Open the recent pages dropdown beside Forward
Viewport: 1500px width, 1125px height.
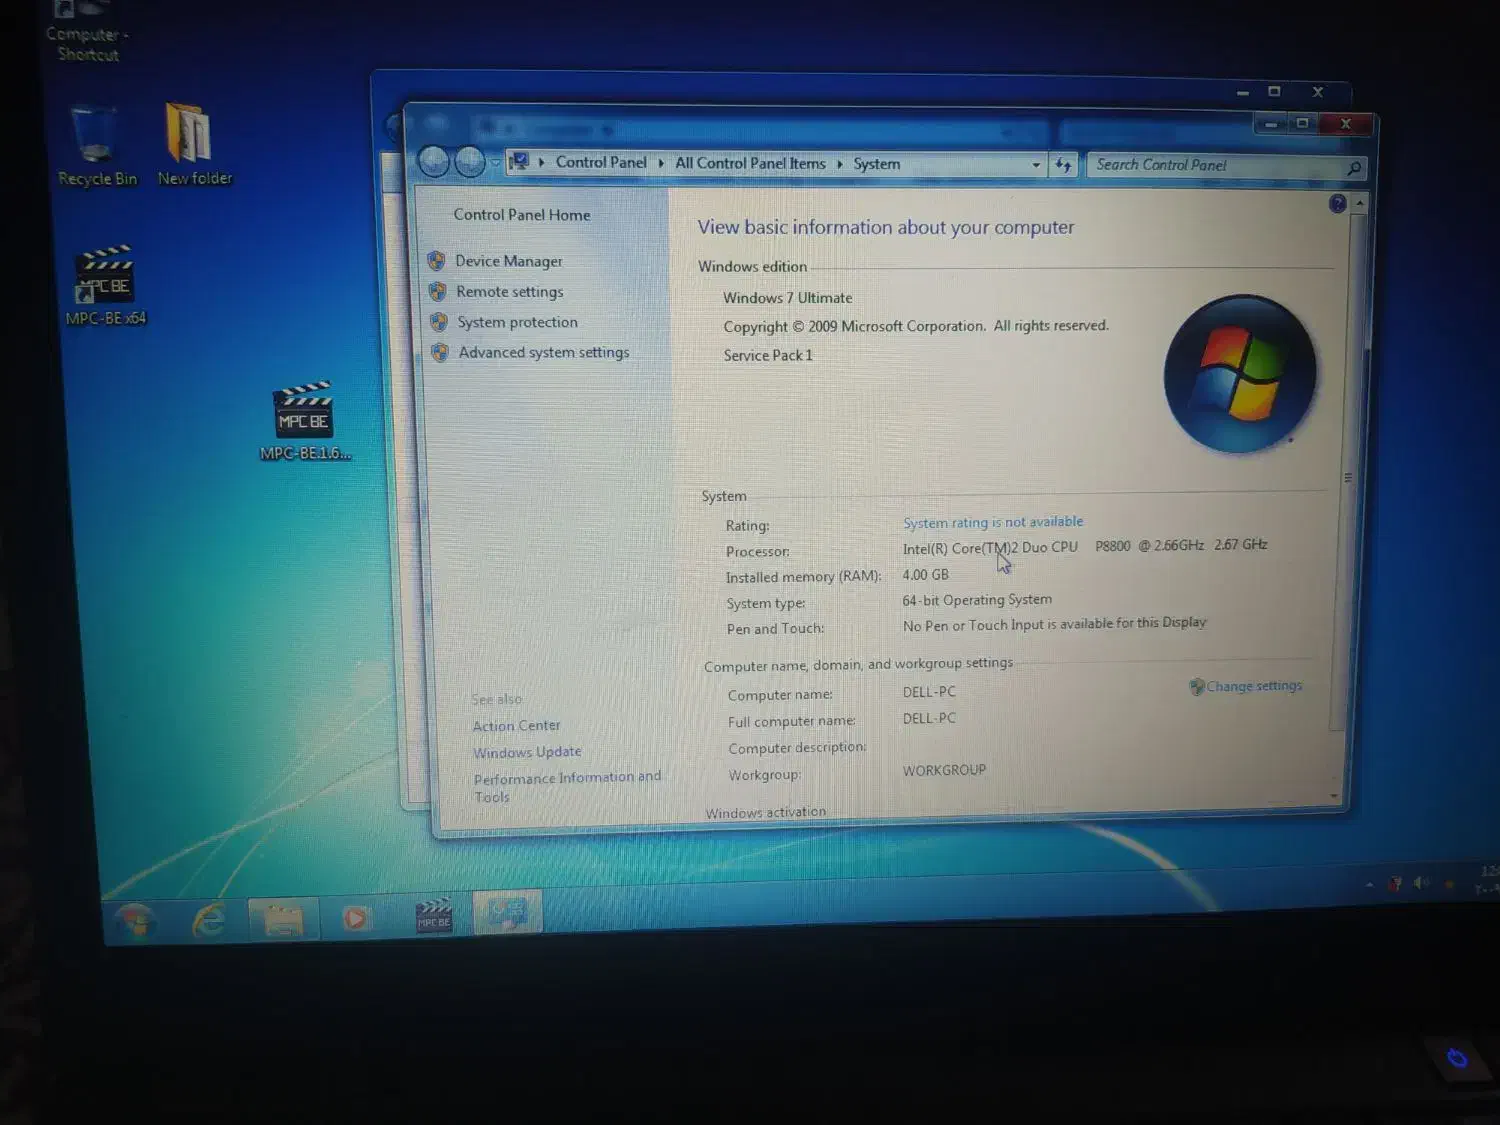tap(495, 162)
